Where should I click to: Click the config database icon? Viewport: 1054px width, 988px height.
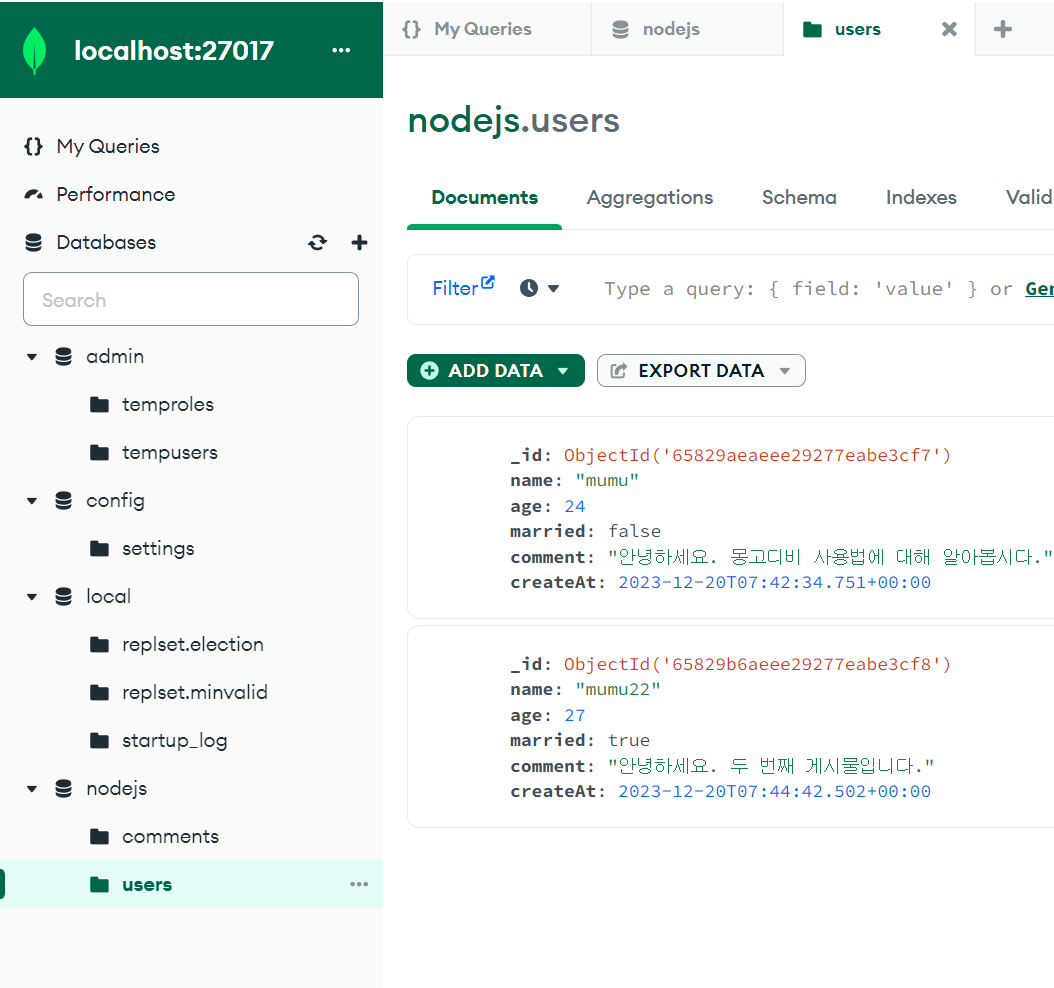click(63, 501)
